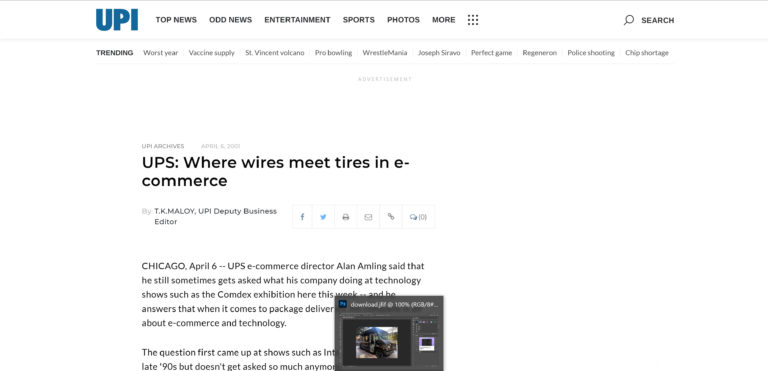Click the Photoshop download.jfif window thumbnail

tap(389, 333)
